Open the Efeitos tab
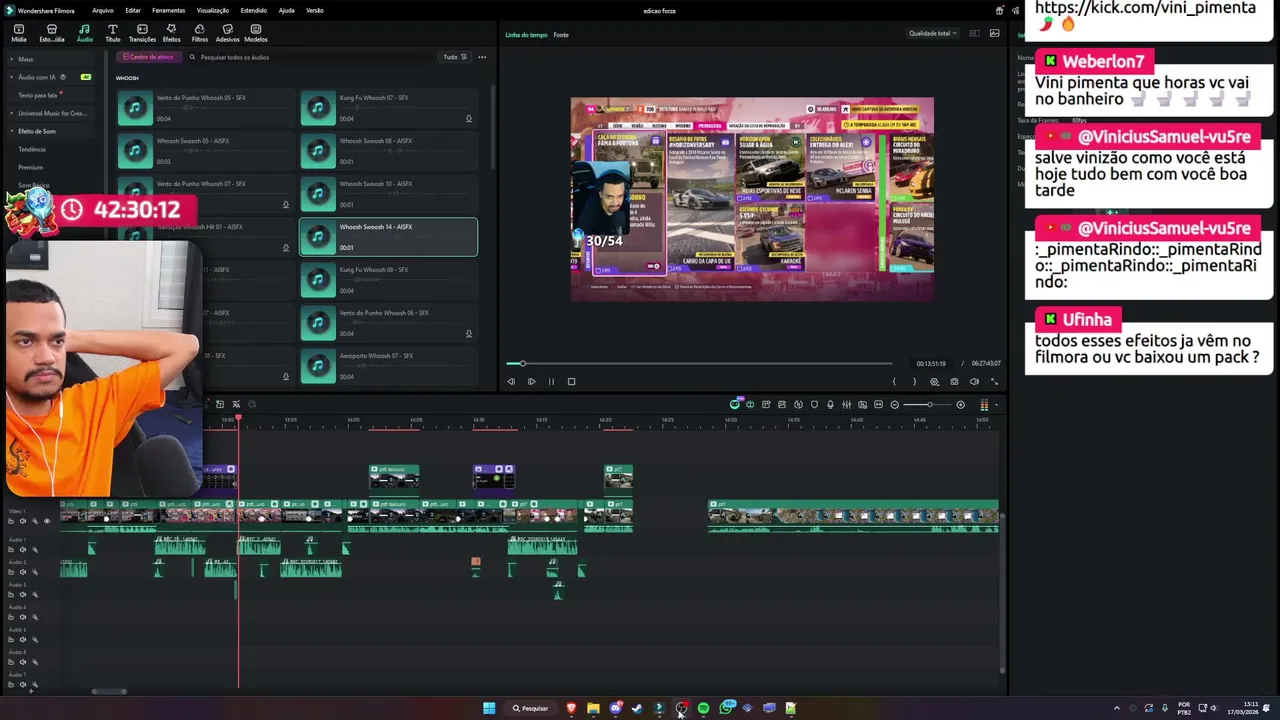 coord(171,33)
